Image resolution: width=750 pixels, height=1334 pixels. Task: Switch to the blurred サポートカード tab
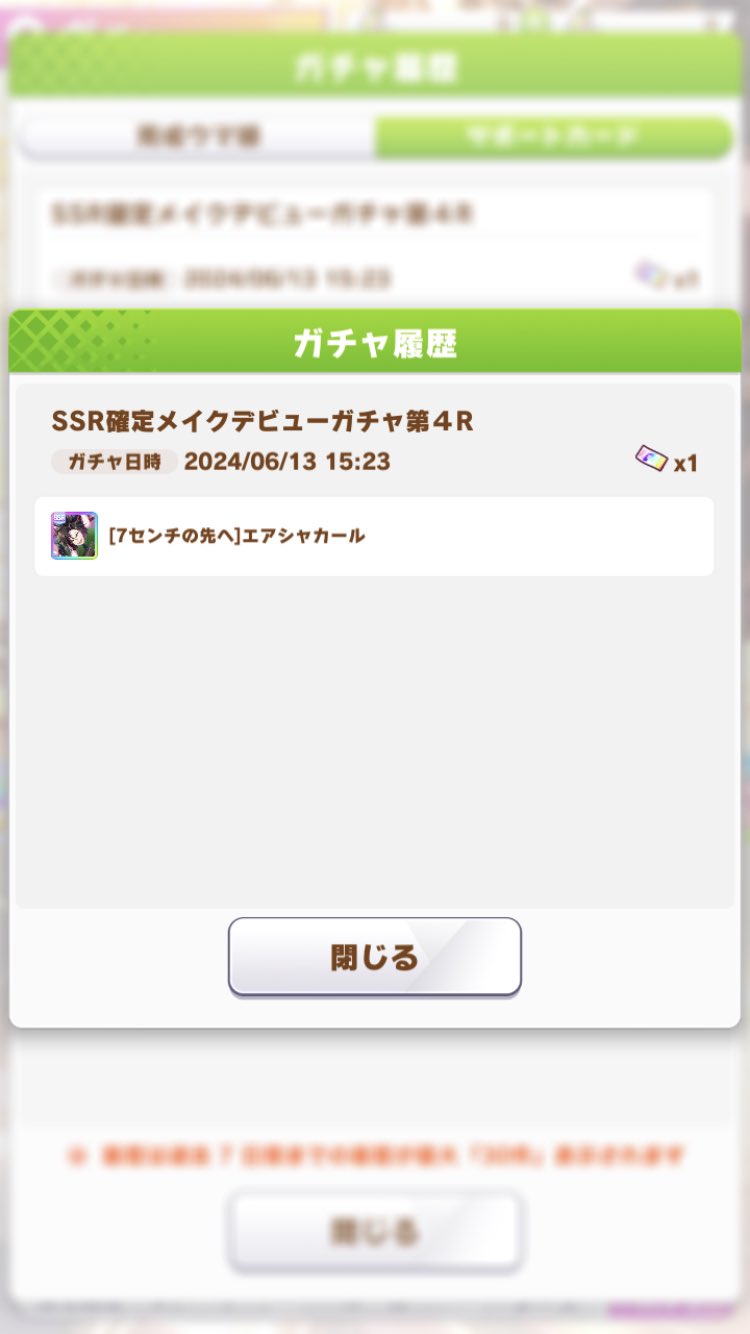[554, 137]
